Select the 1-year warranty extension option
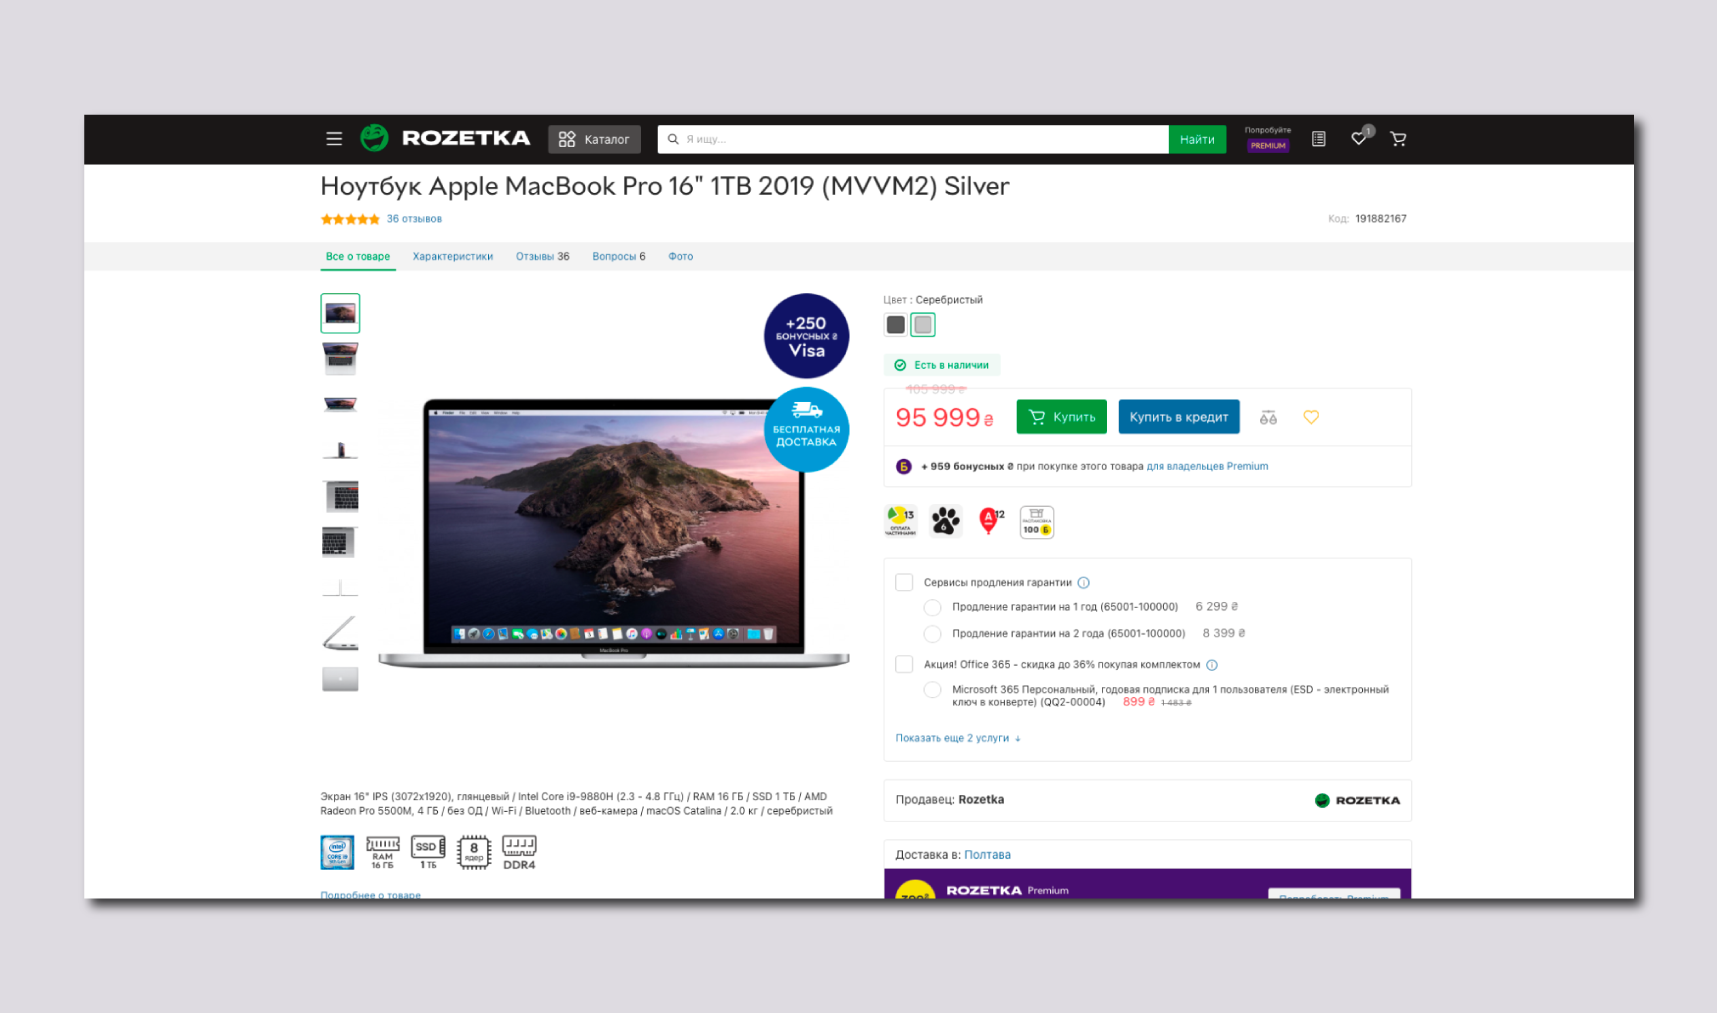The image size is (1717, 1013). tap(932, 607)
